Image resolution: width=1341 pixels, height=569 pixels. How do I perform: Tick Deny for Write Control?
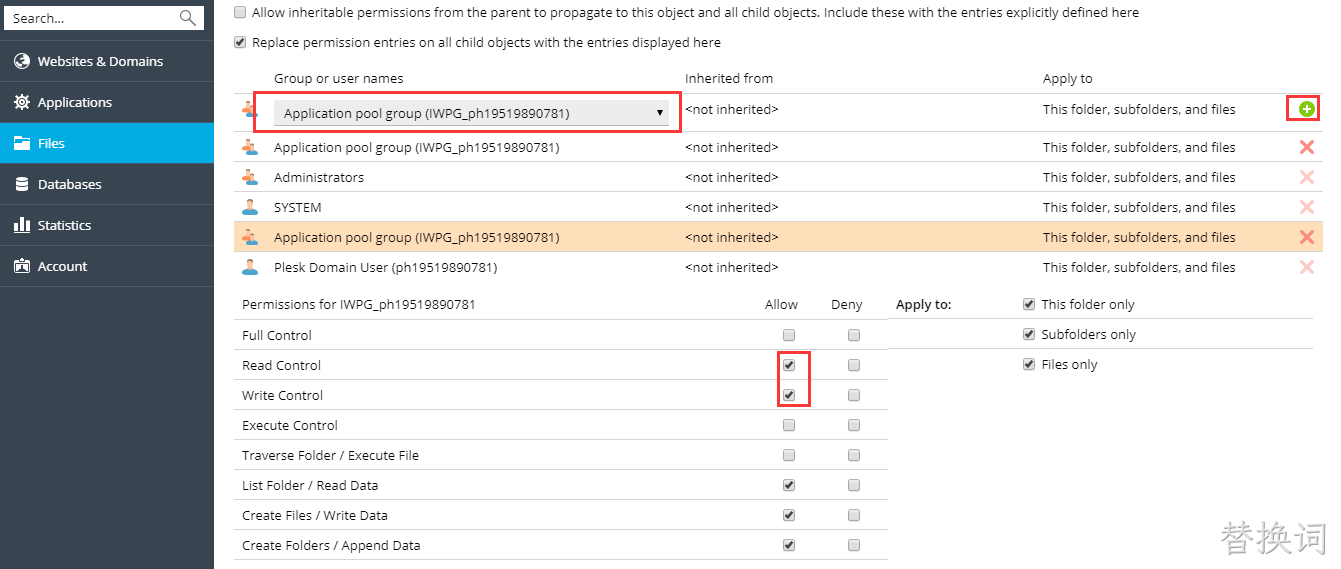pos(854,395)
